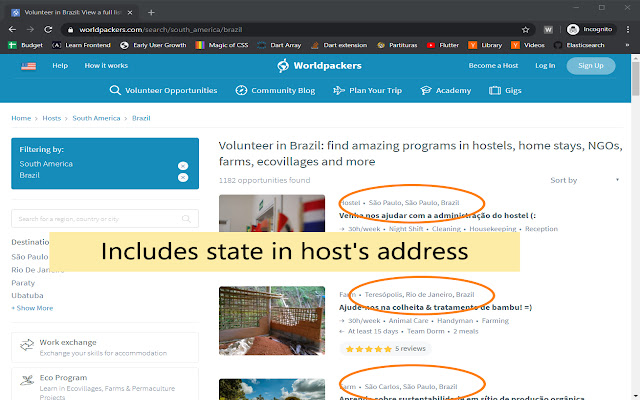Open Elasticsearch bookmark
640x400 pixels.
(579, 45)
